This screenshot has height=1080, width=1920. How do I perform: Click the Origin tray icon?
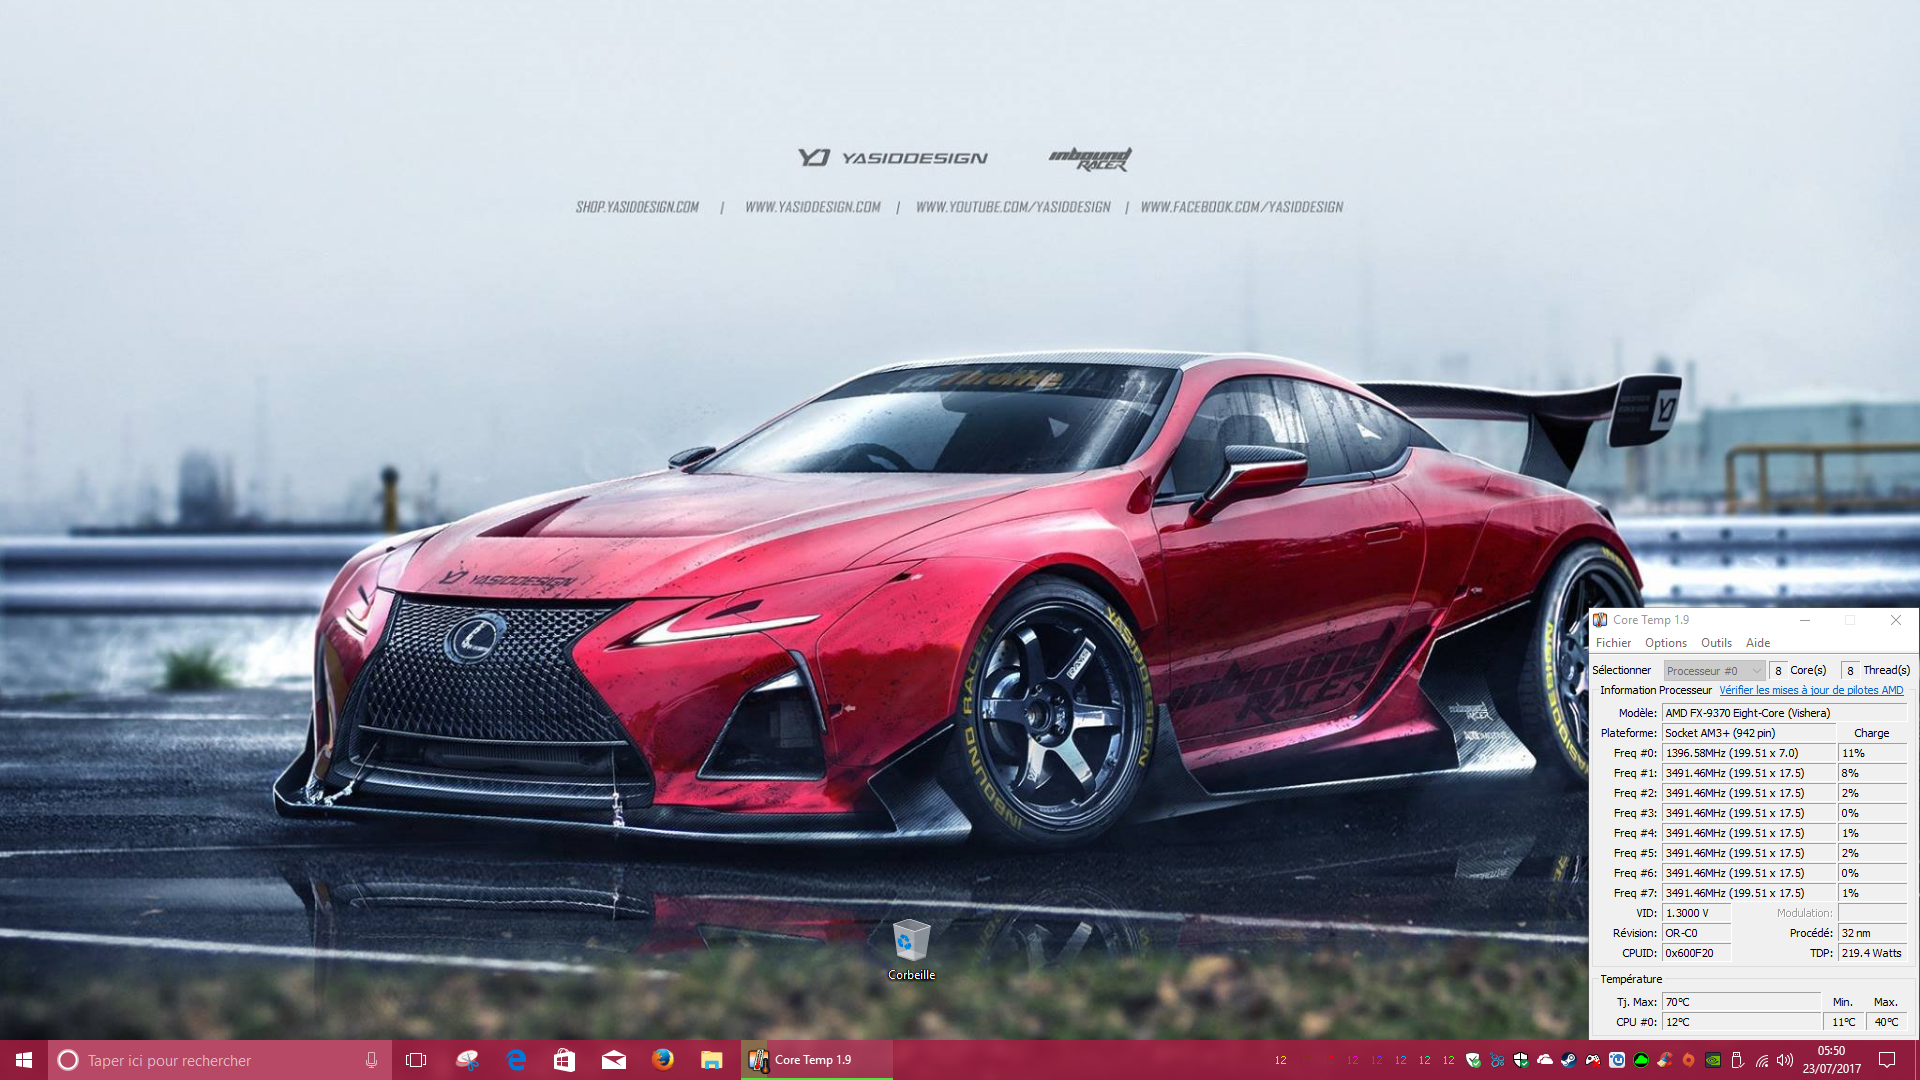pos(1688,1060)
